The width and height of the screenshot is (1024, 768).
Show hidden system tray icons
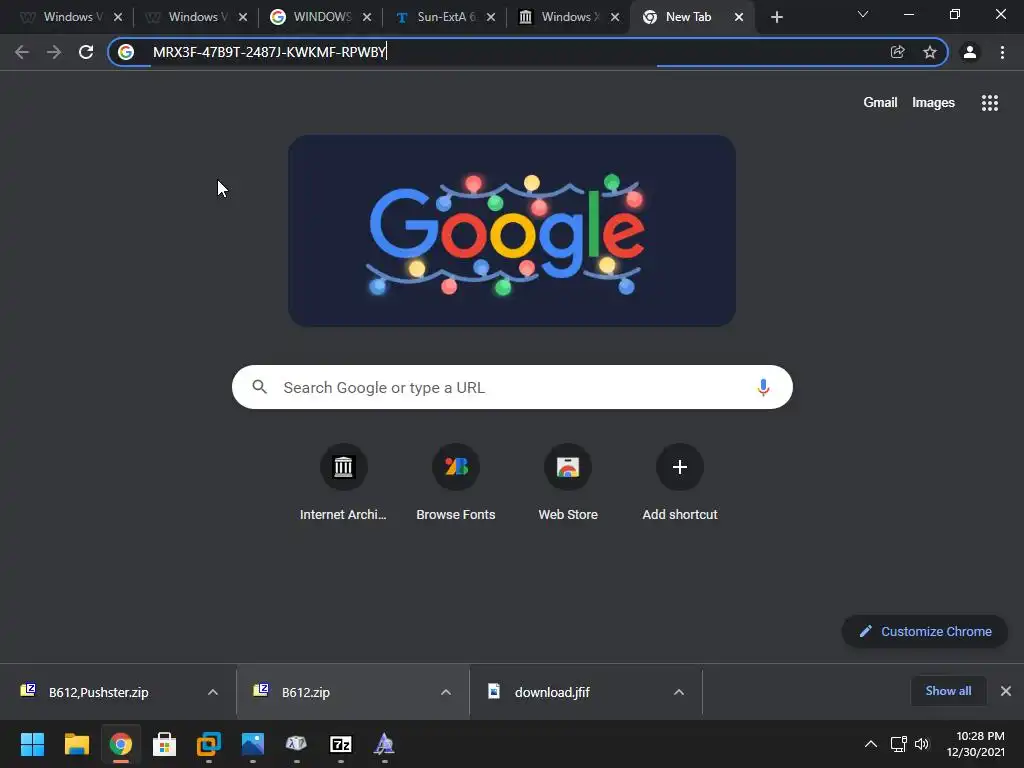point(871,744)
